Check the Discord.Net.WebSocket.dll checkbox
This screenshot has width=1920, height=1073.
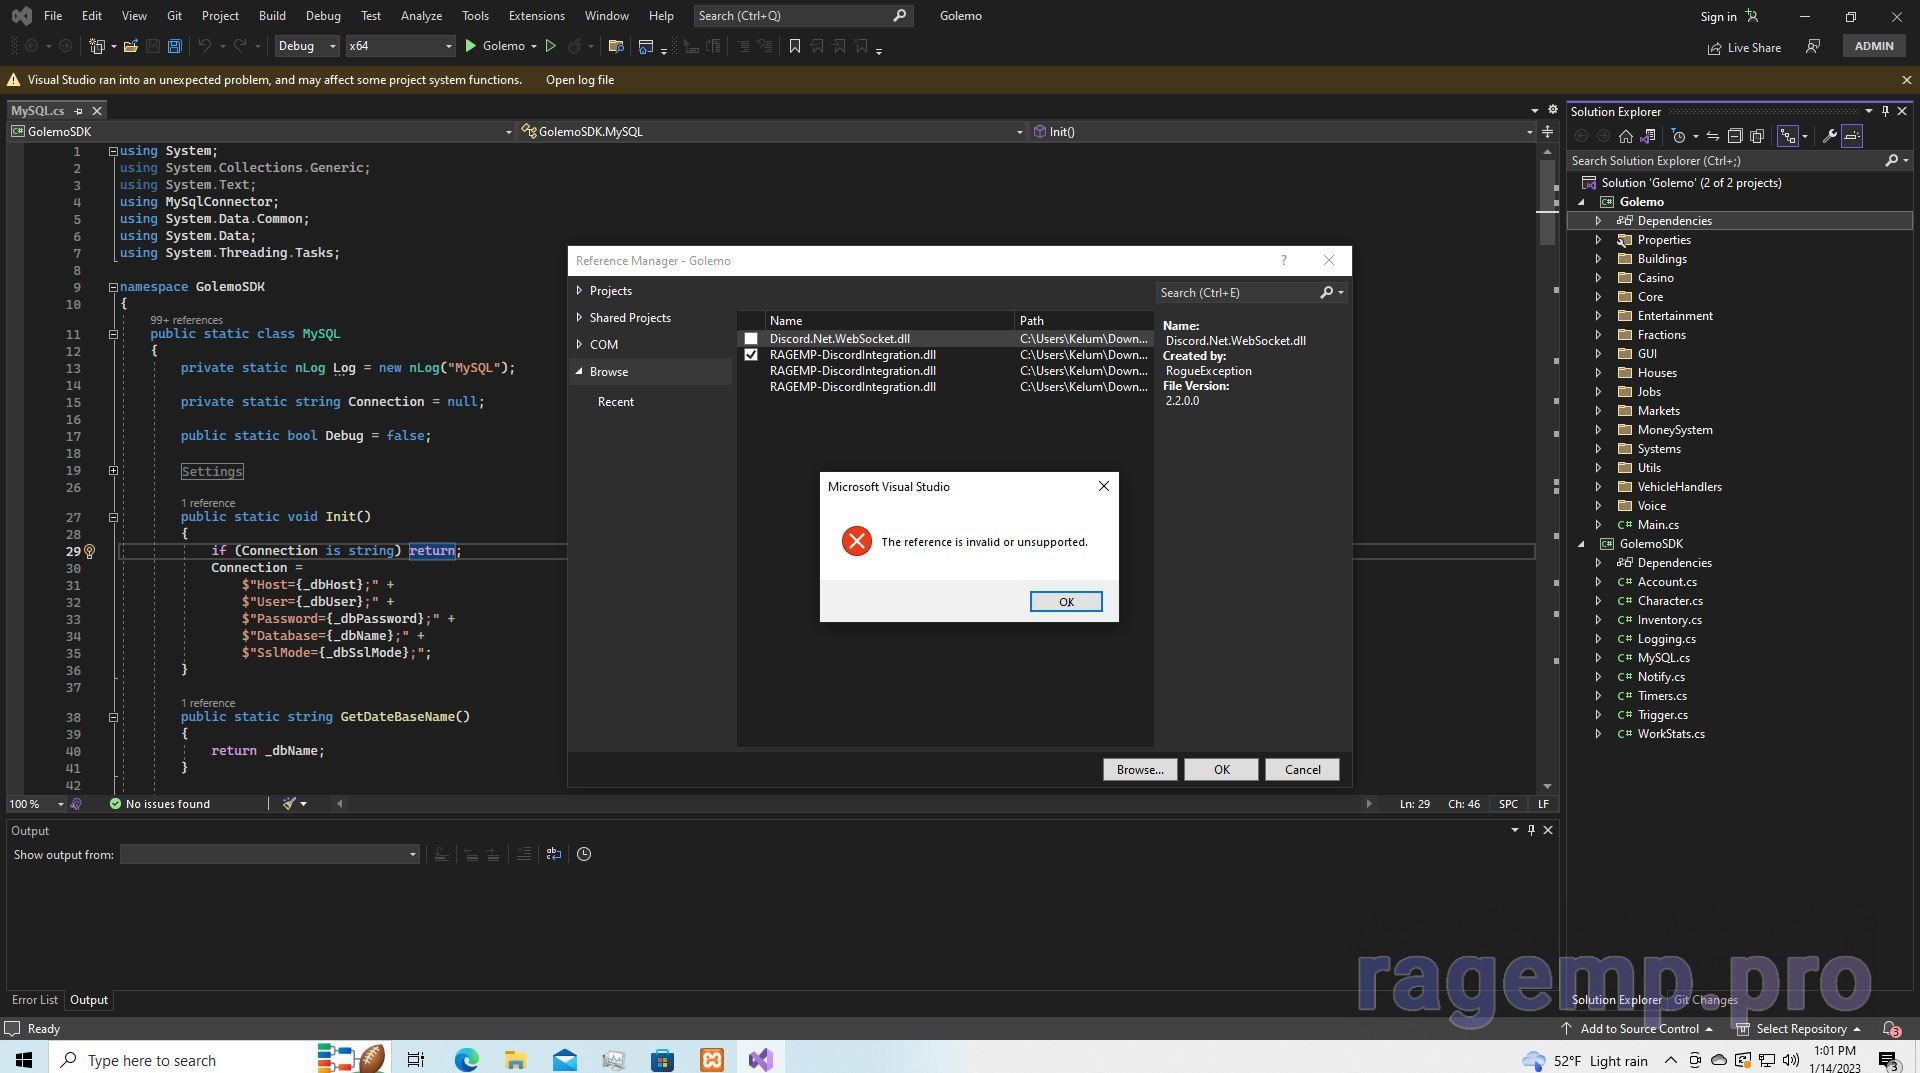[751, 339]
